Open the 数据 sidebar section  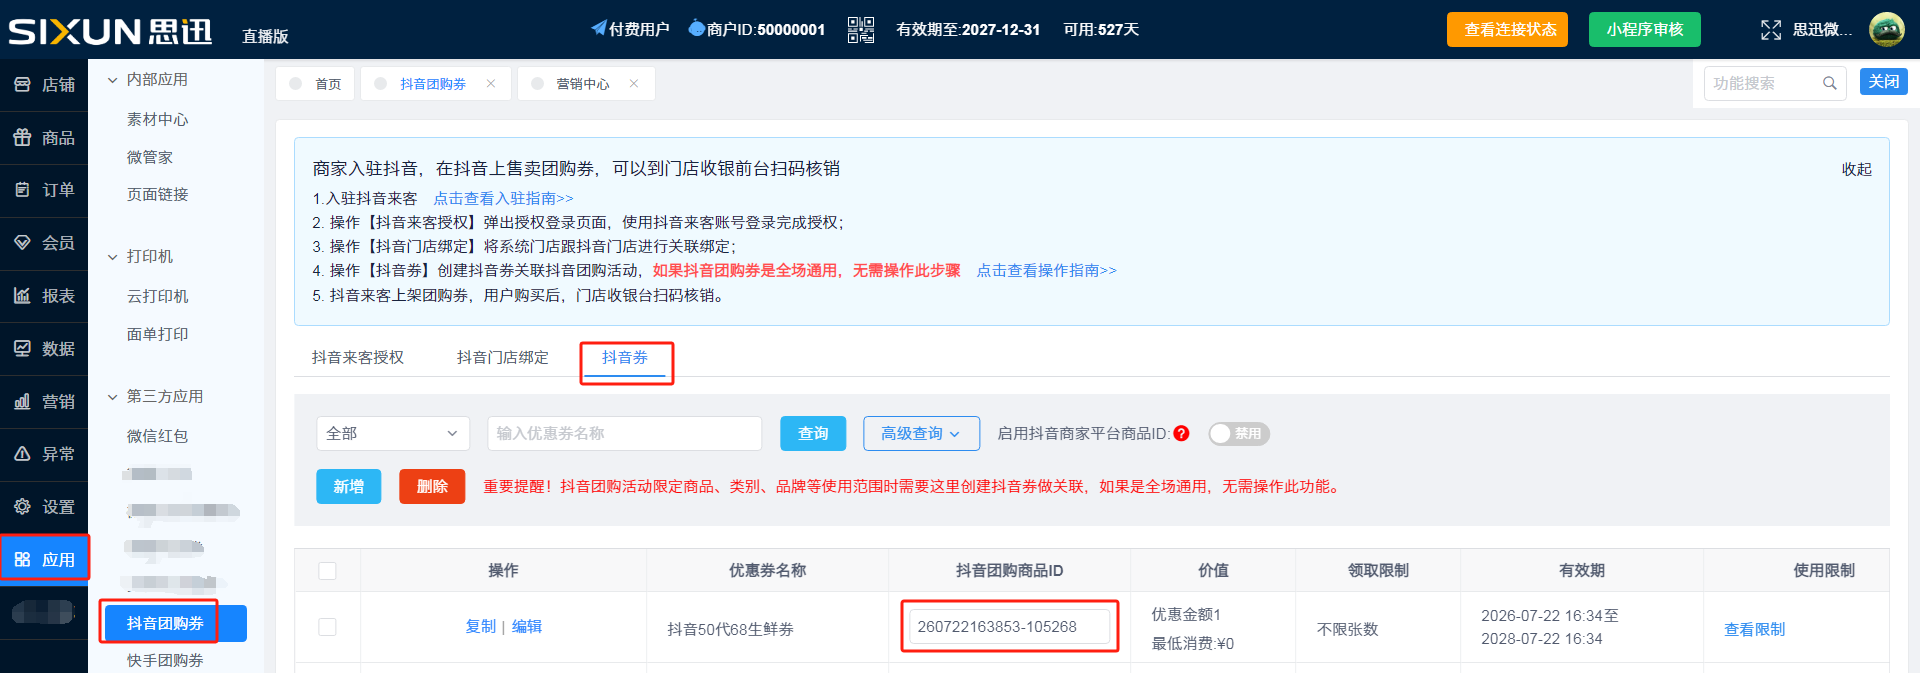coord(44,349)
